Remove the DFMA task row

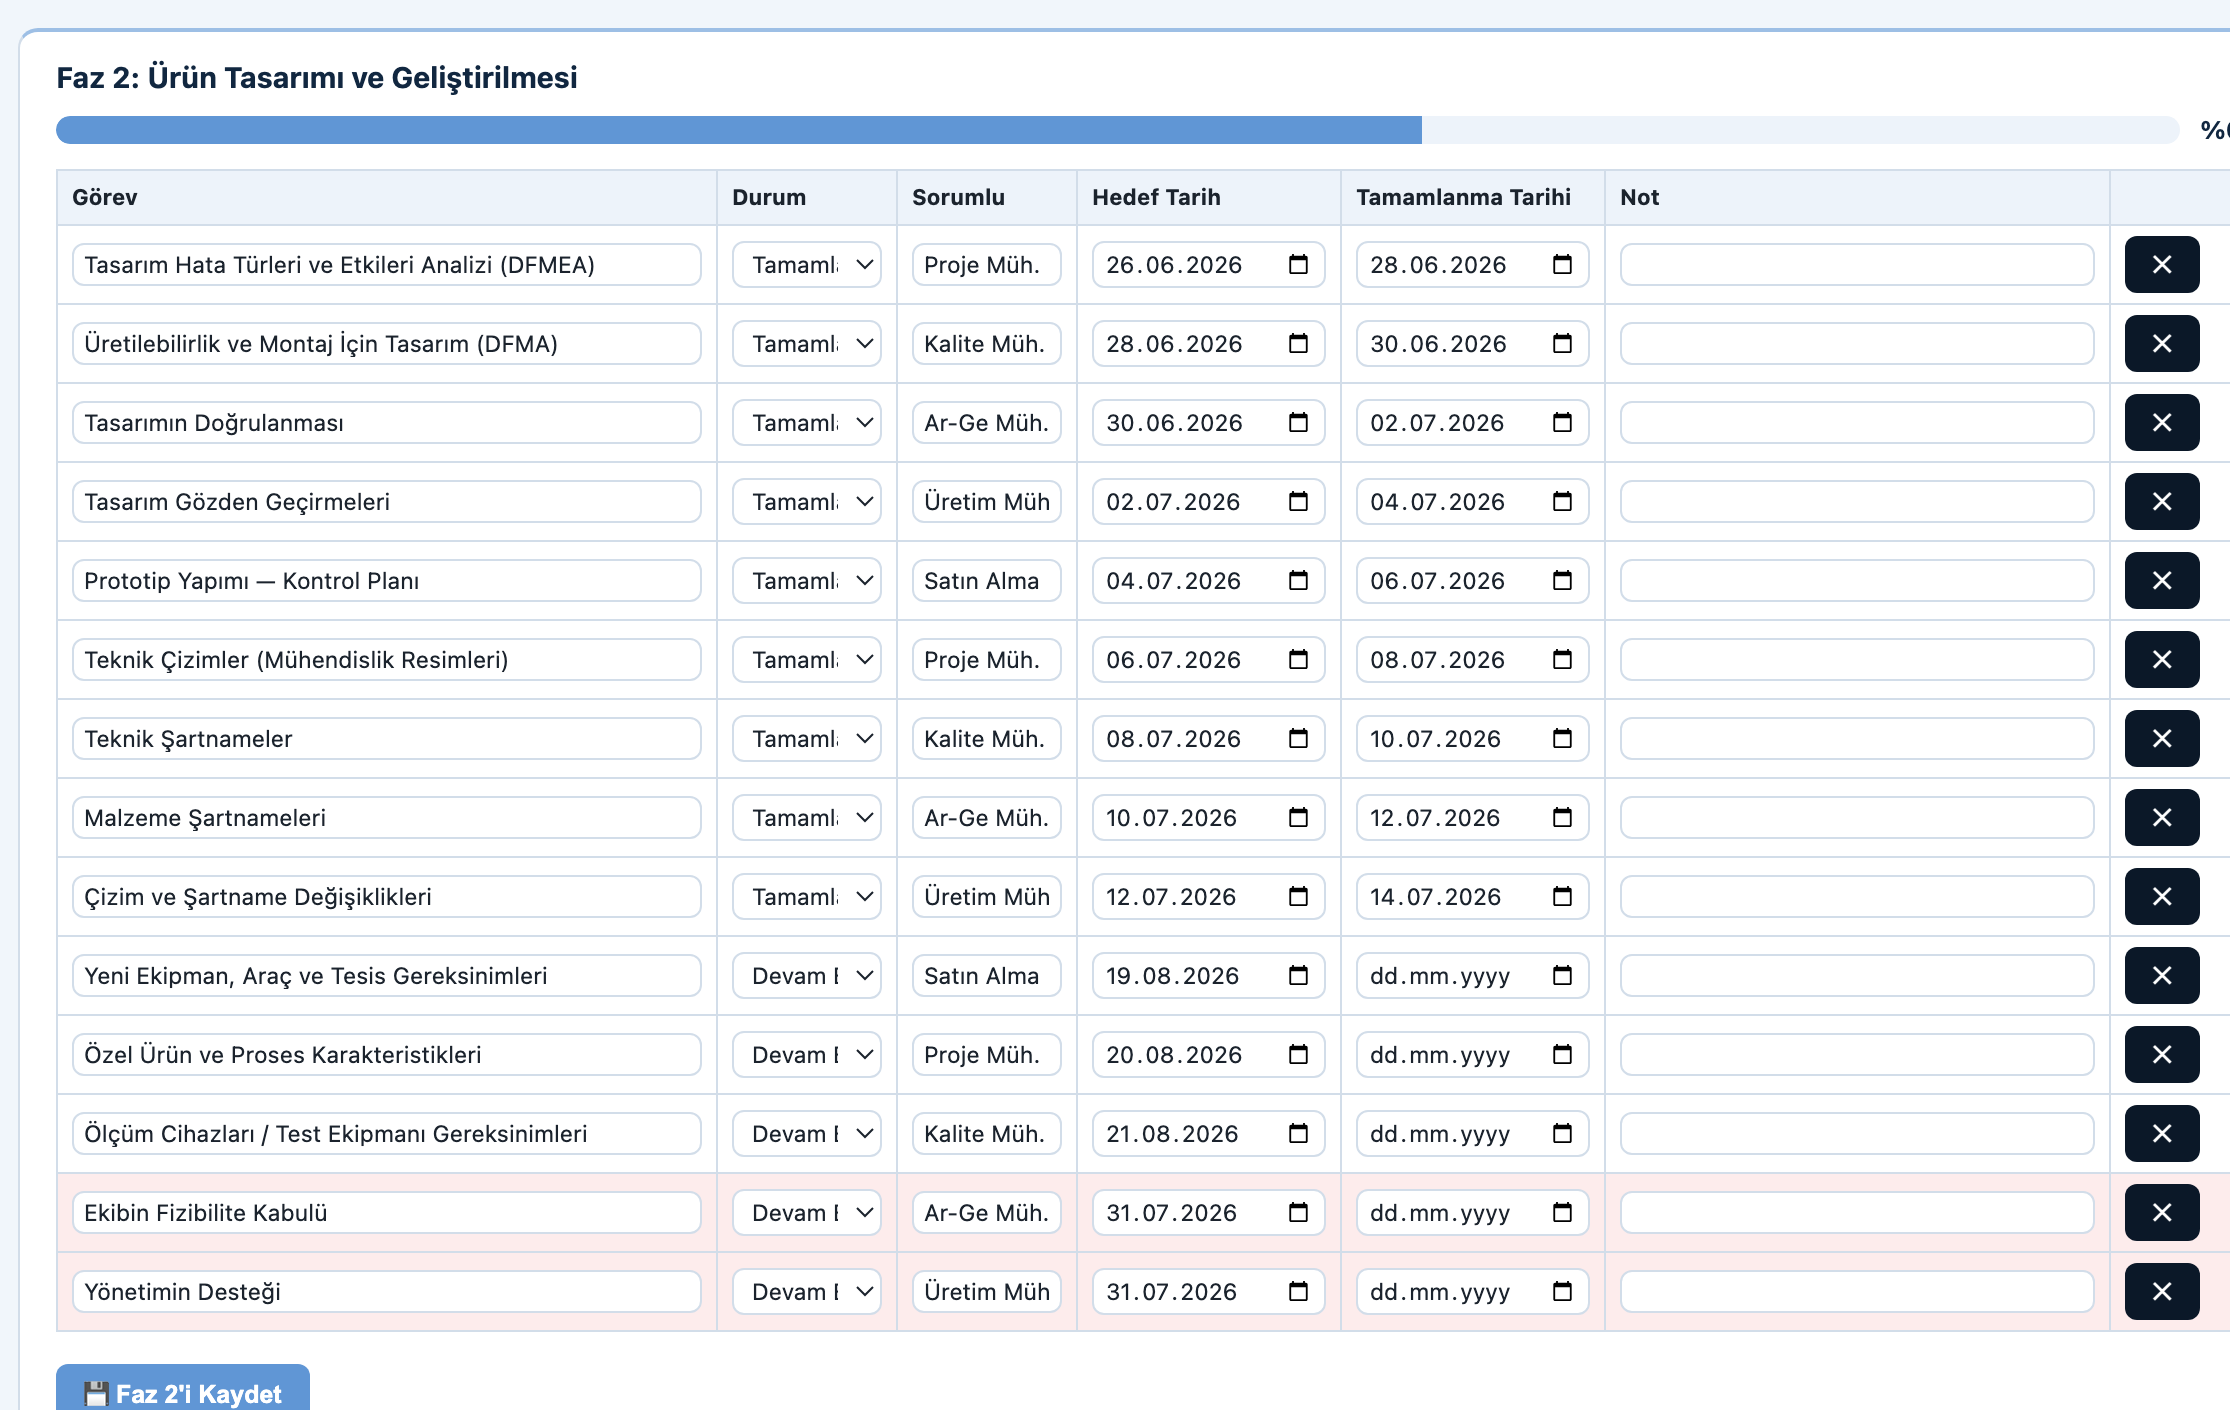[2162, 344]
